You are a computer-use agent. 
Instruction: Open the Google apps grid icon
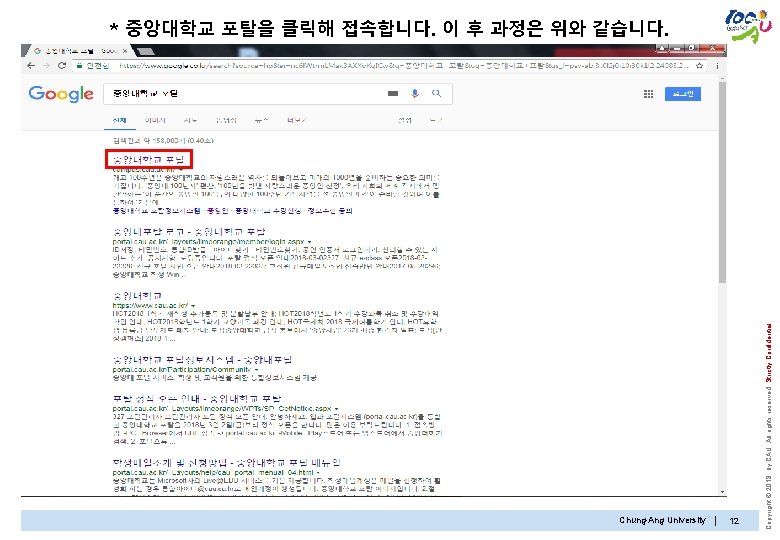tap(648, 94)
